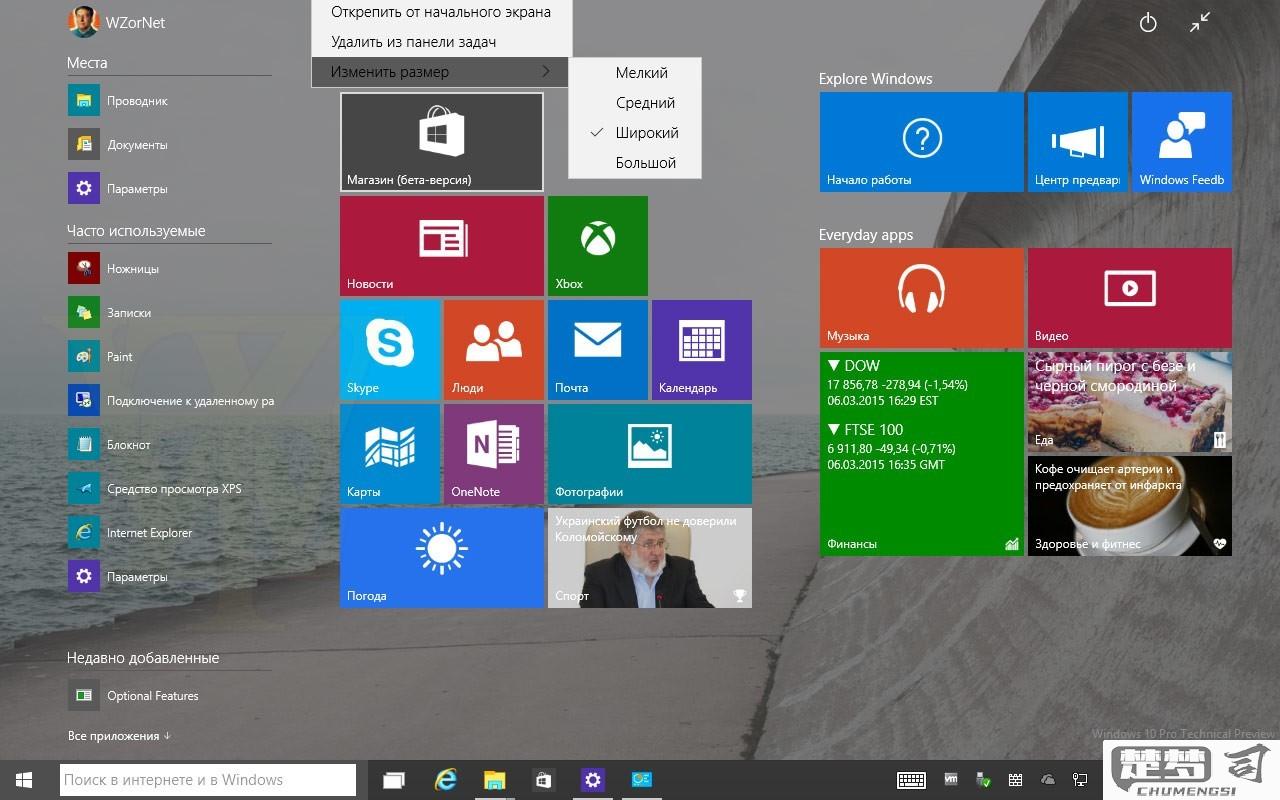
Task: Open the Settings gear in the taskbar
Action: pyautogui.click(x=592, y=780)
